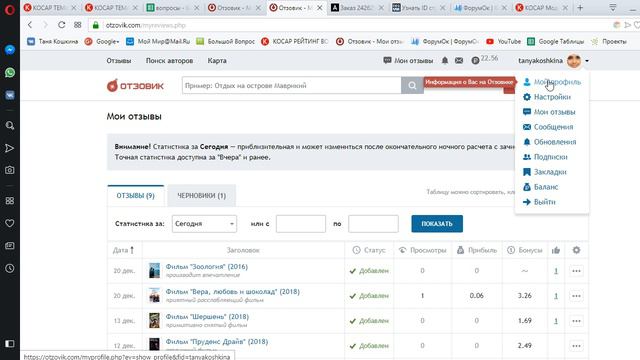Sort table by "Дата" column header
This screenshot has width=640, height=360.
click(123, 250)
